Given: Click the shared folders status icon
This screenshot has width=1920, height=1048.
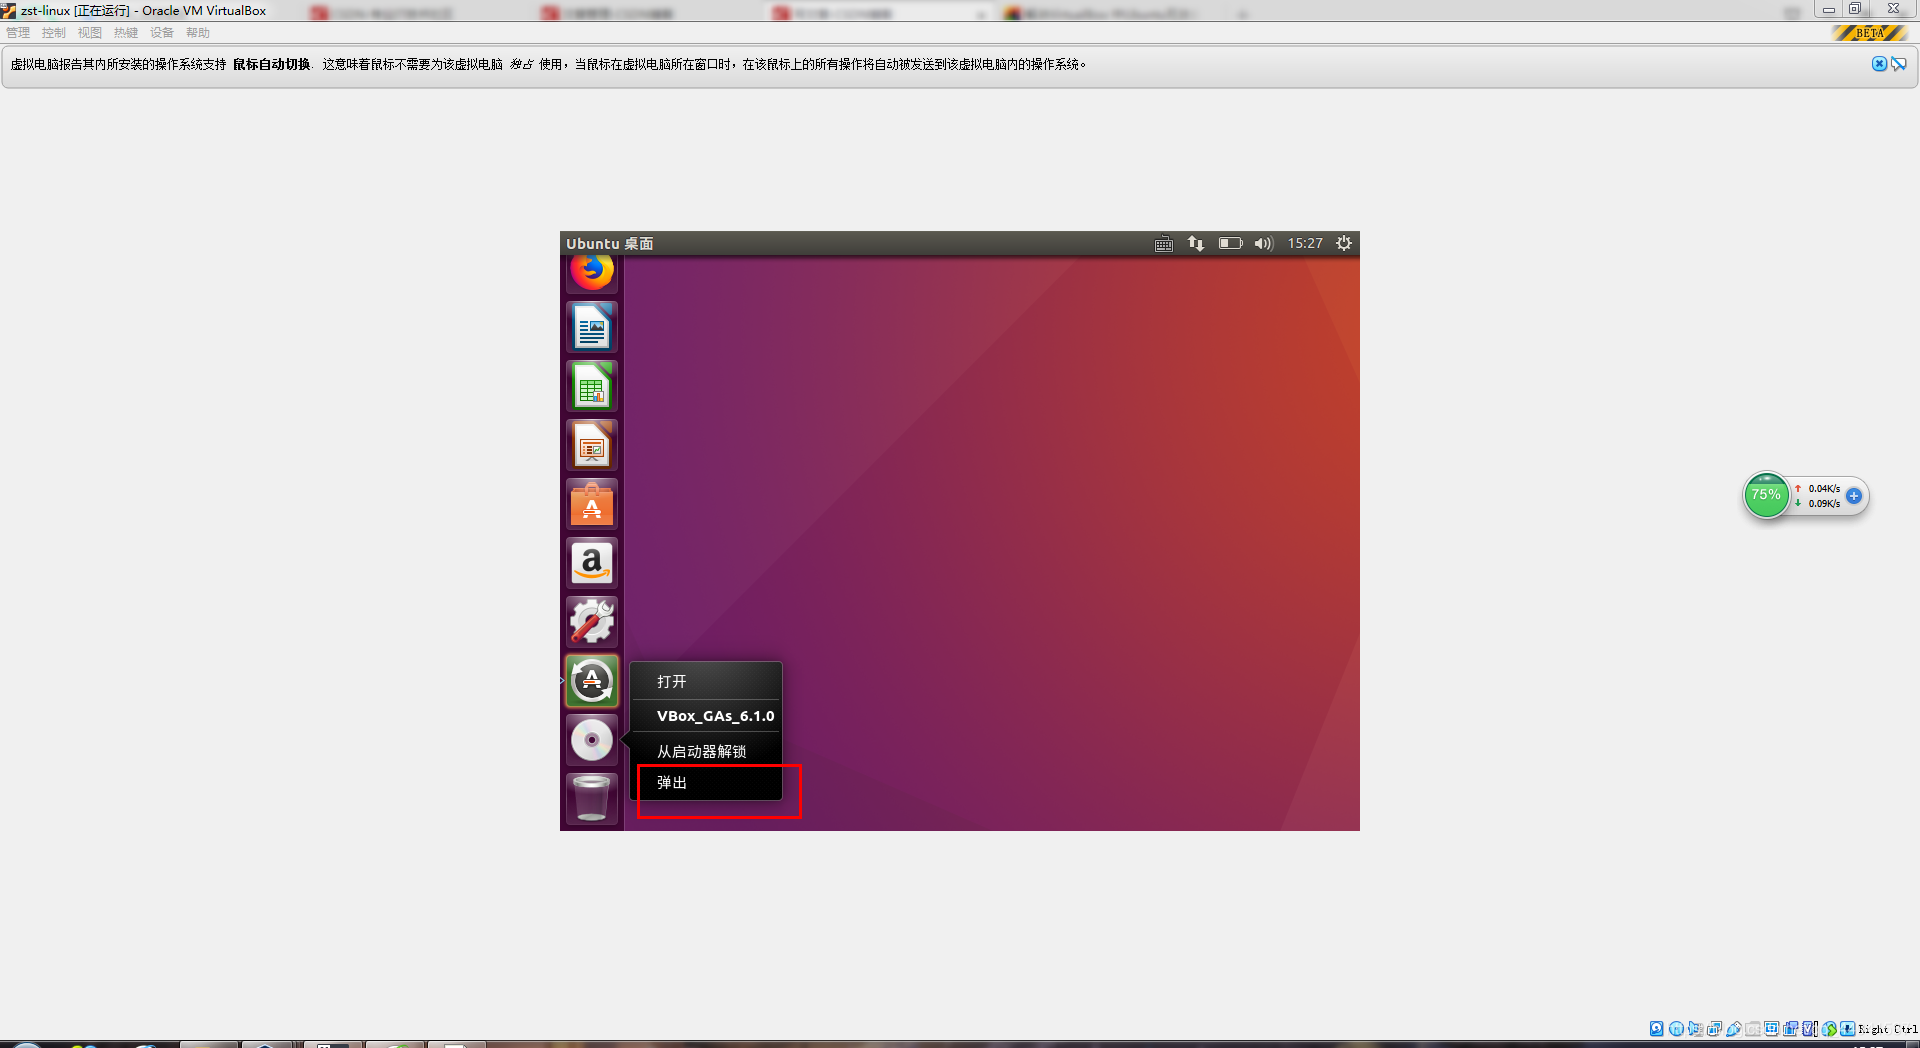Looking at the screenshot, I should click(x=1753, y=1029).
